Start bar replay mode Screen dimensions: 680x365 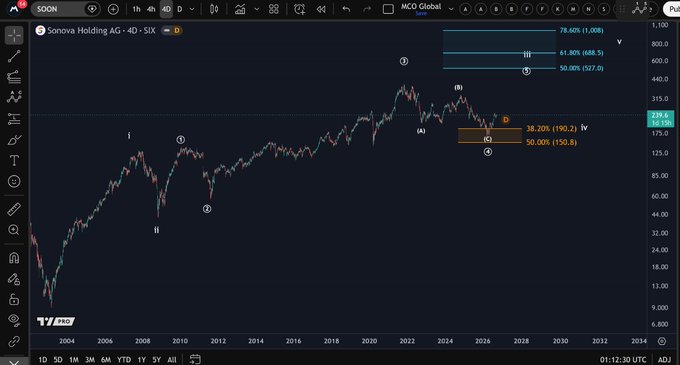click(x=321, y=9)
